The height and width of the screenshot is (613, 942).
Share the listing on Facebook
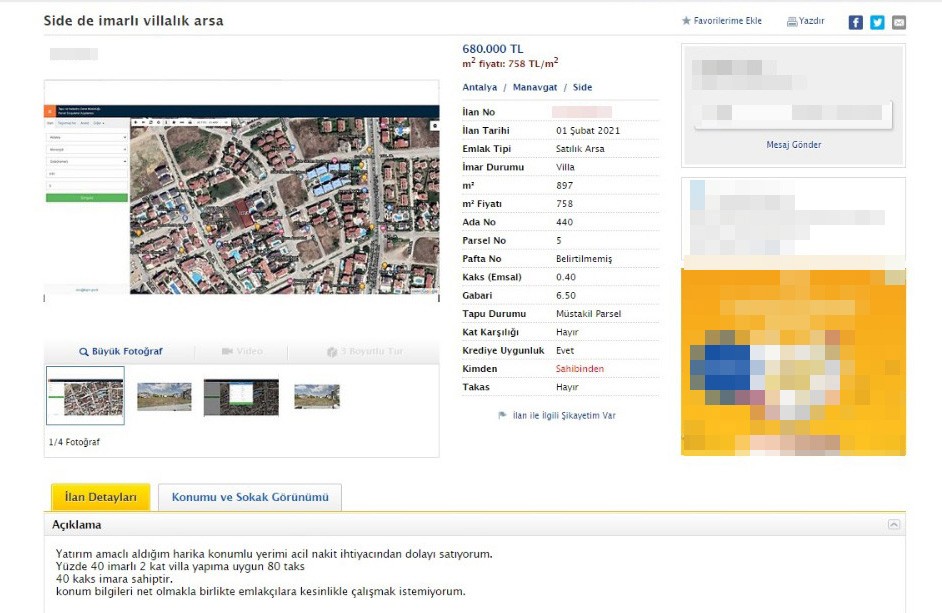(x=855, y=22)
